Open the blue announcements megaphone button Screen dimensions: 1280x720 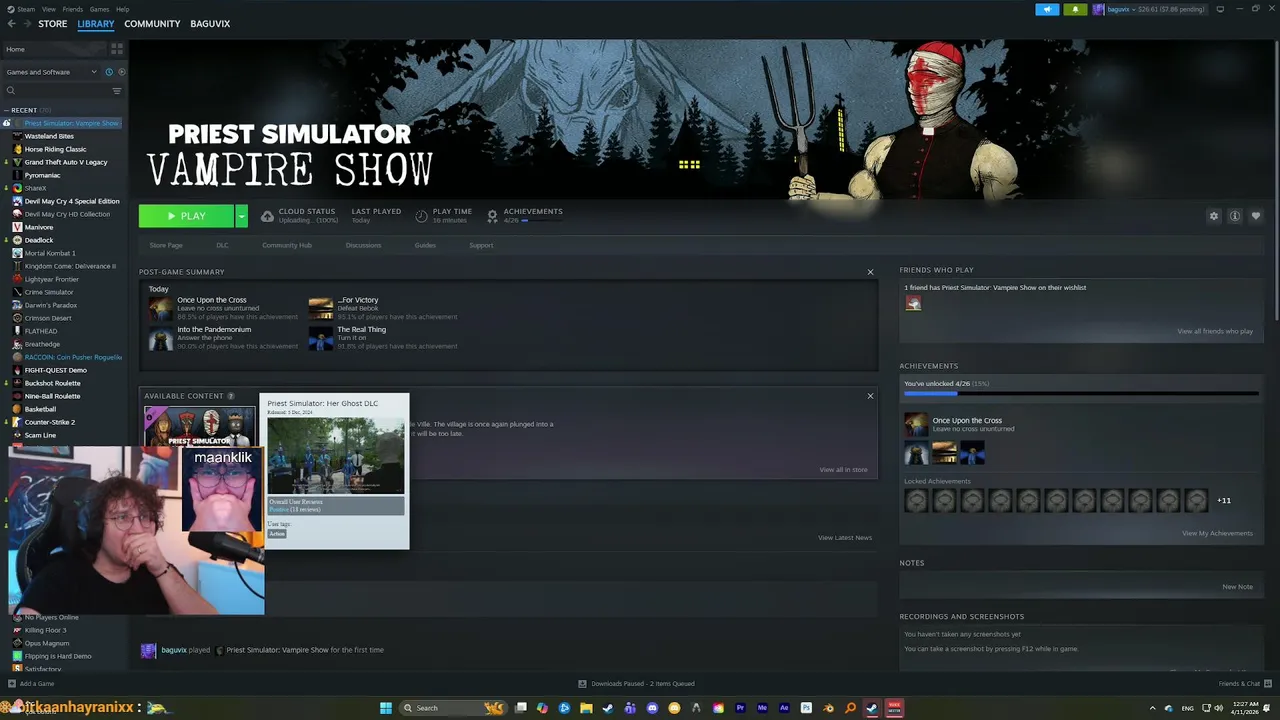coord(1047,9)
